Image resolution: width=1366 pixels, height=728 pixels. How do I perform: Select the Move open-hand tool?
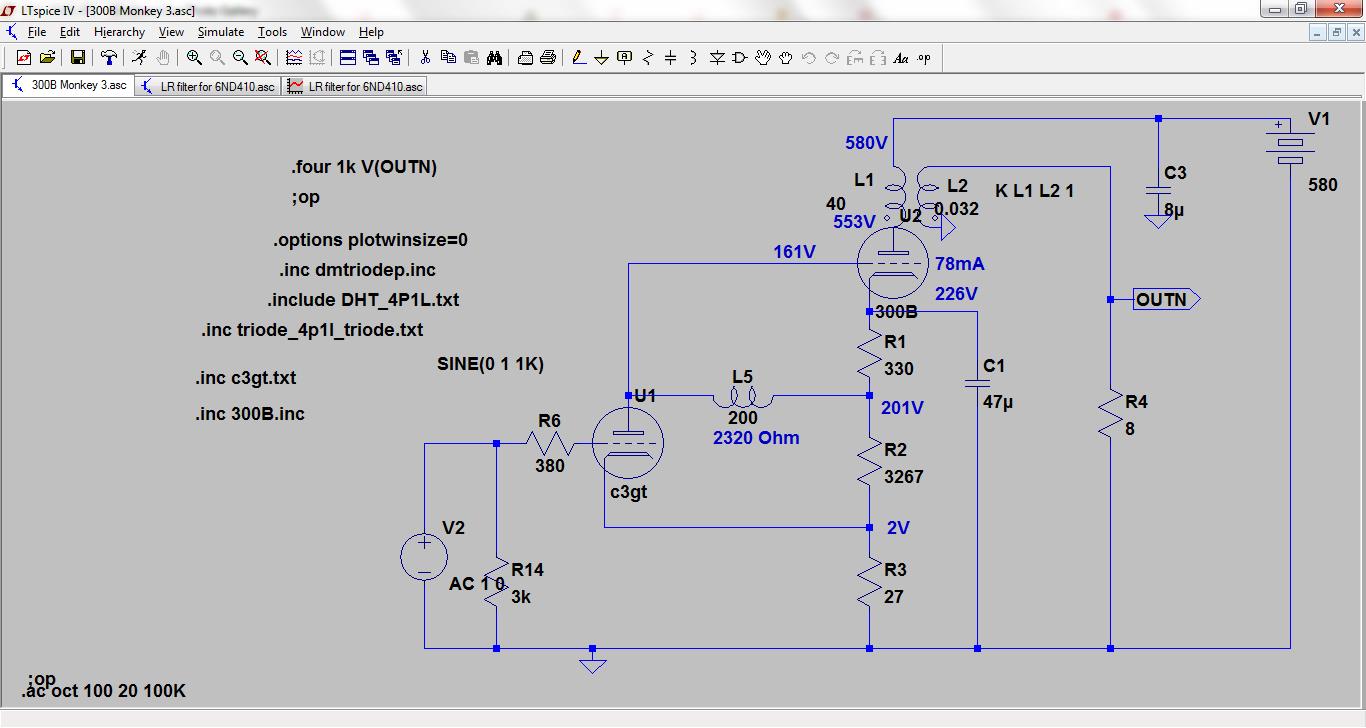763,58
